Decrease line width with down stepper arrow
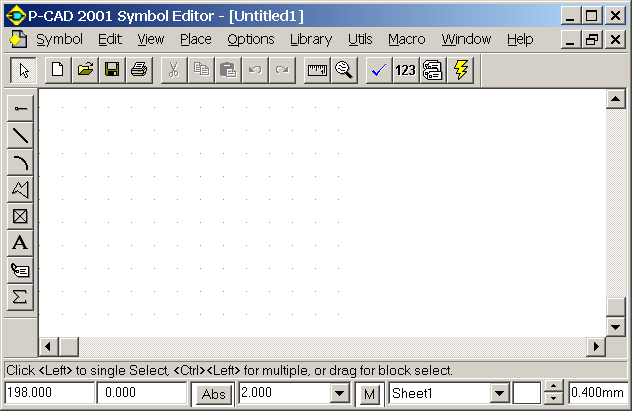Image resolution: width=632 pixels, height=411 pixels. [x=553, y=398]
